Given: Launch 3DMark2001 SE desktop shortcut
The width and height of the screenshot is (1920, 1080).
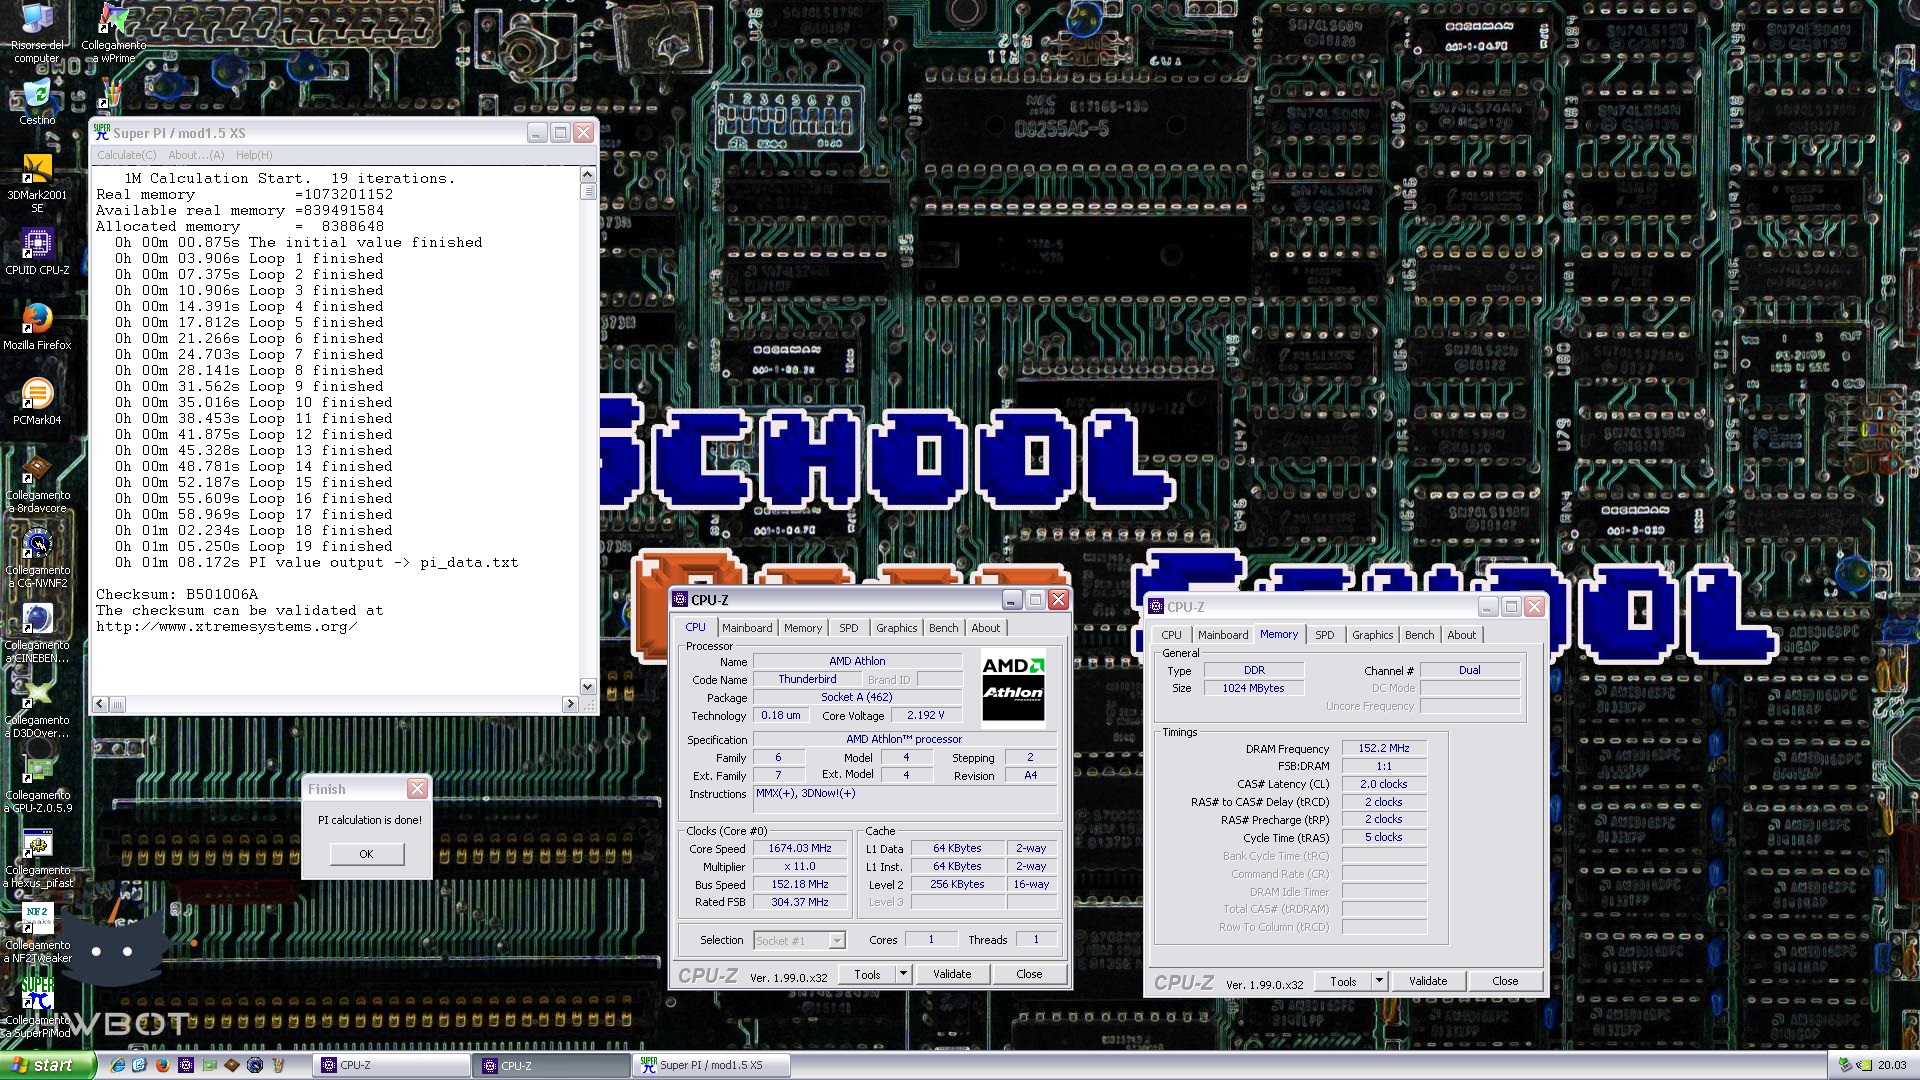Looking at the screenshot, I should tap(37, 182).
